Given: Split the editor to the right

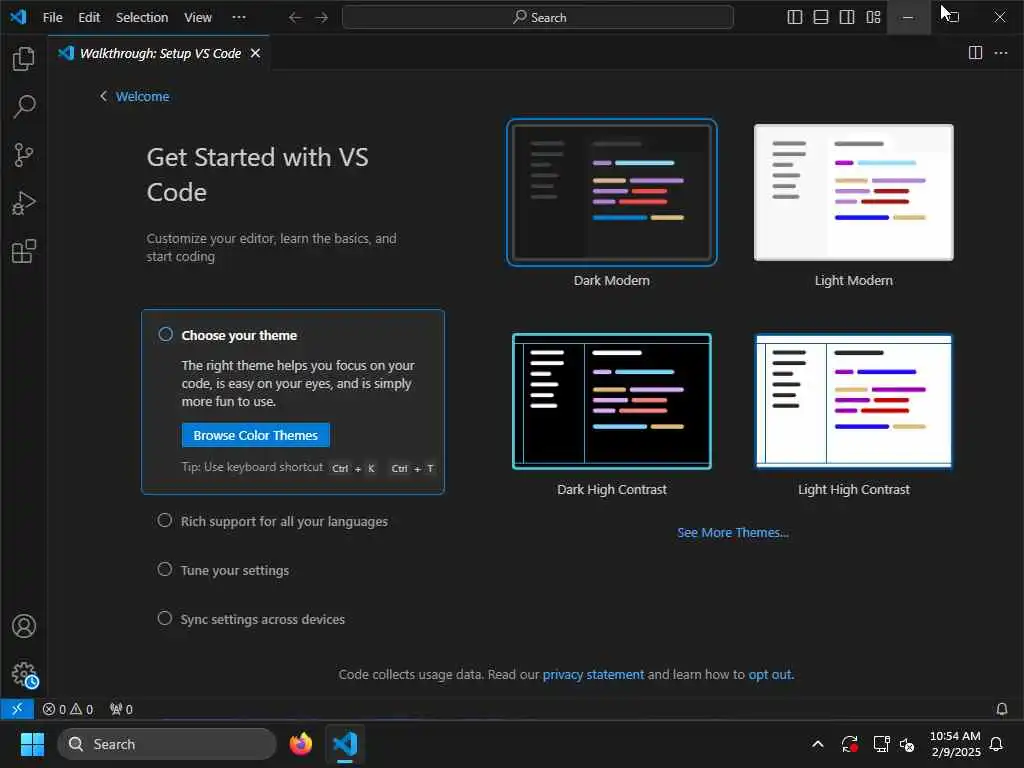Looking at the screenshot, I should click(x=975, y=53).
